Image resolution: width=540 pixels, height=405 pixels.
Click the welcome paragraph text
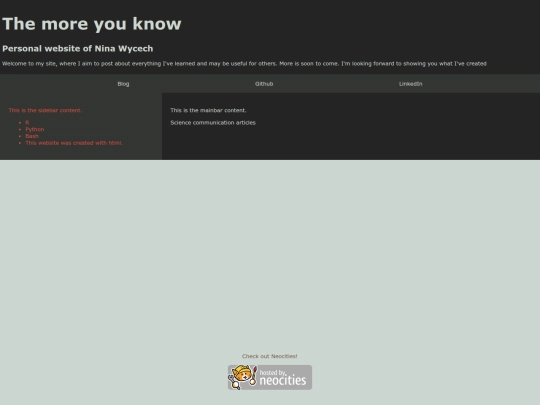[244, 64]
